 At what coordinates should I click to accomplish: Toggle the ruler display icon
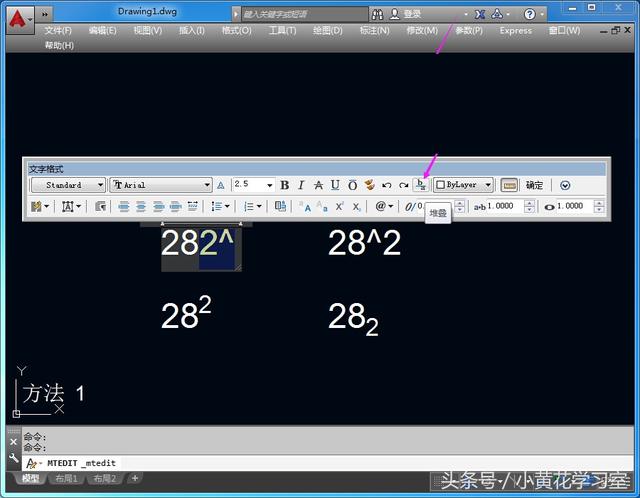click(x=509, y=185)
